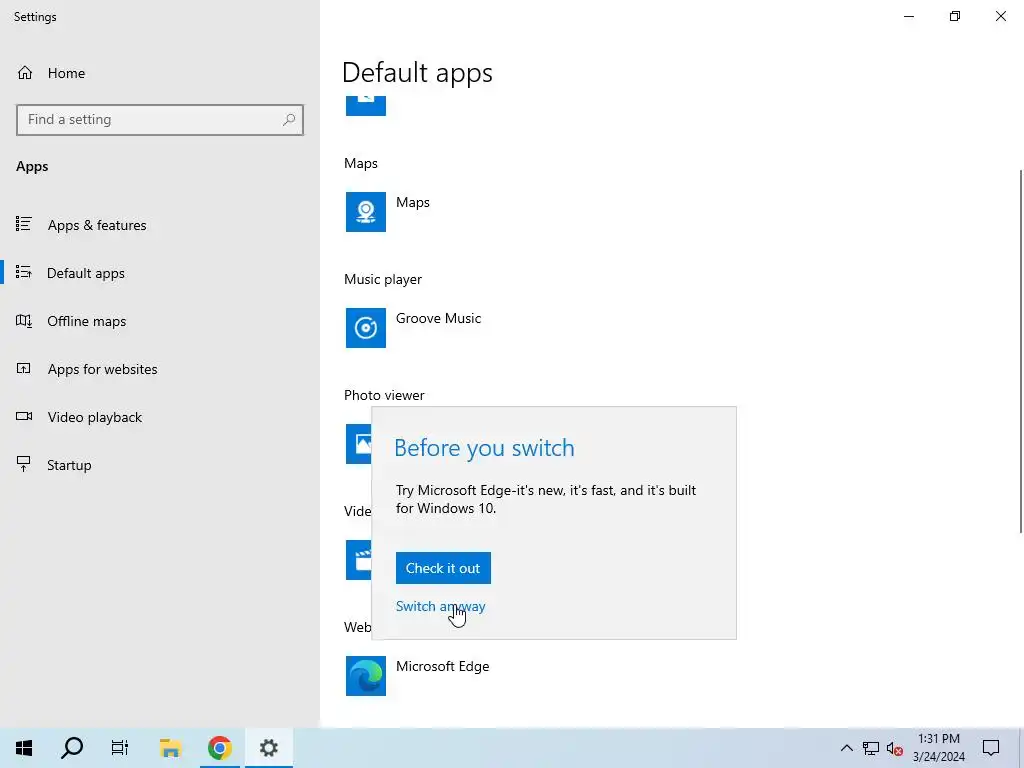Restore down the Settings window
Image resolution: width=1024 pixels, height=768 pixels.
pyautogui.click(x=955, y=16)
